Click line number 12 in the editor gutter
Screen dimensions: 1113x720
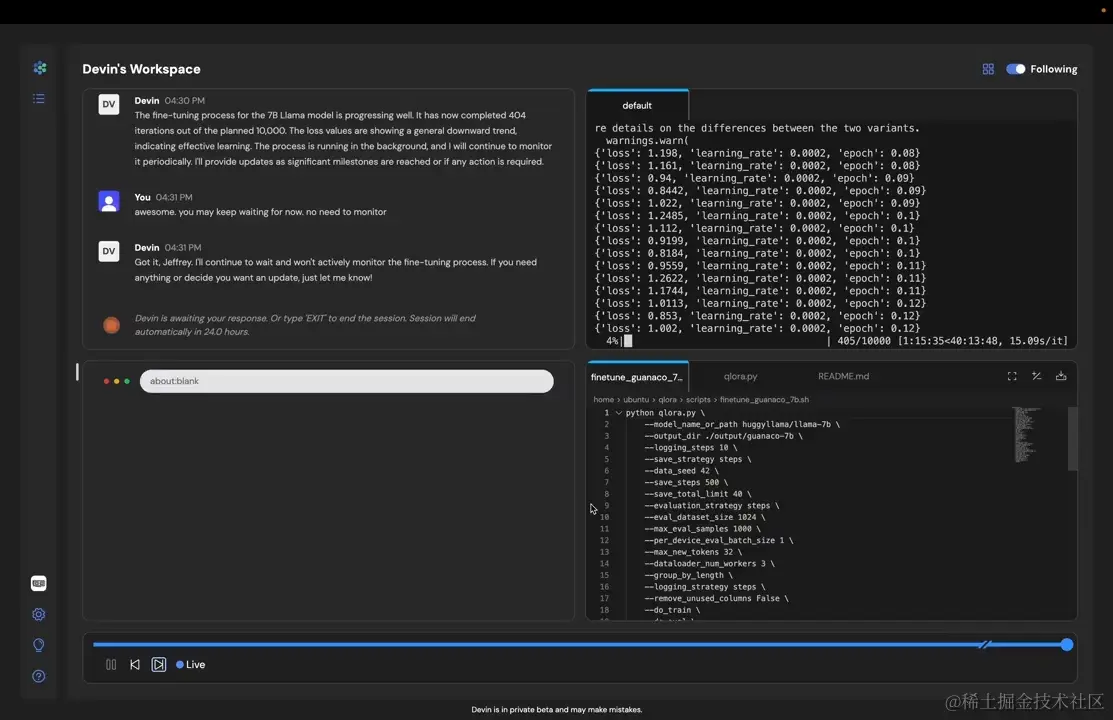(x=604, y=540)
